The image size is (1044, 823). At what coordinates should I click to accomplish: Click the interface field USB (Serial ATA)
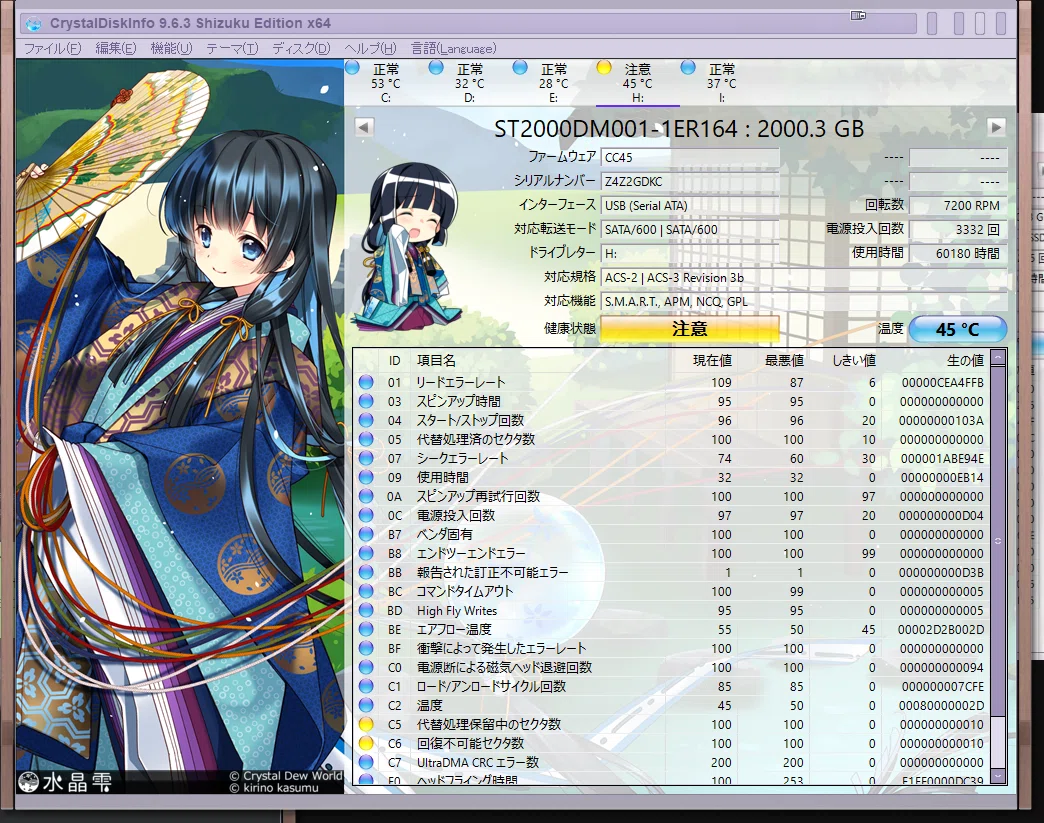click(690, 205)
